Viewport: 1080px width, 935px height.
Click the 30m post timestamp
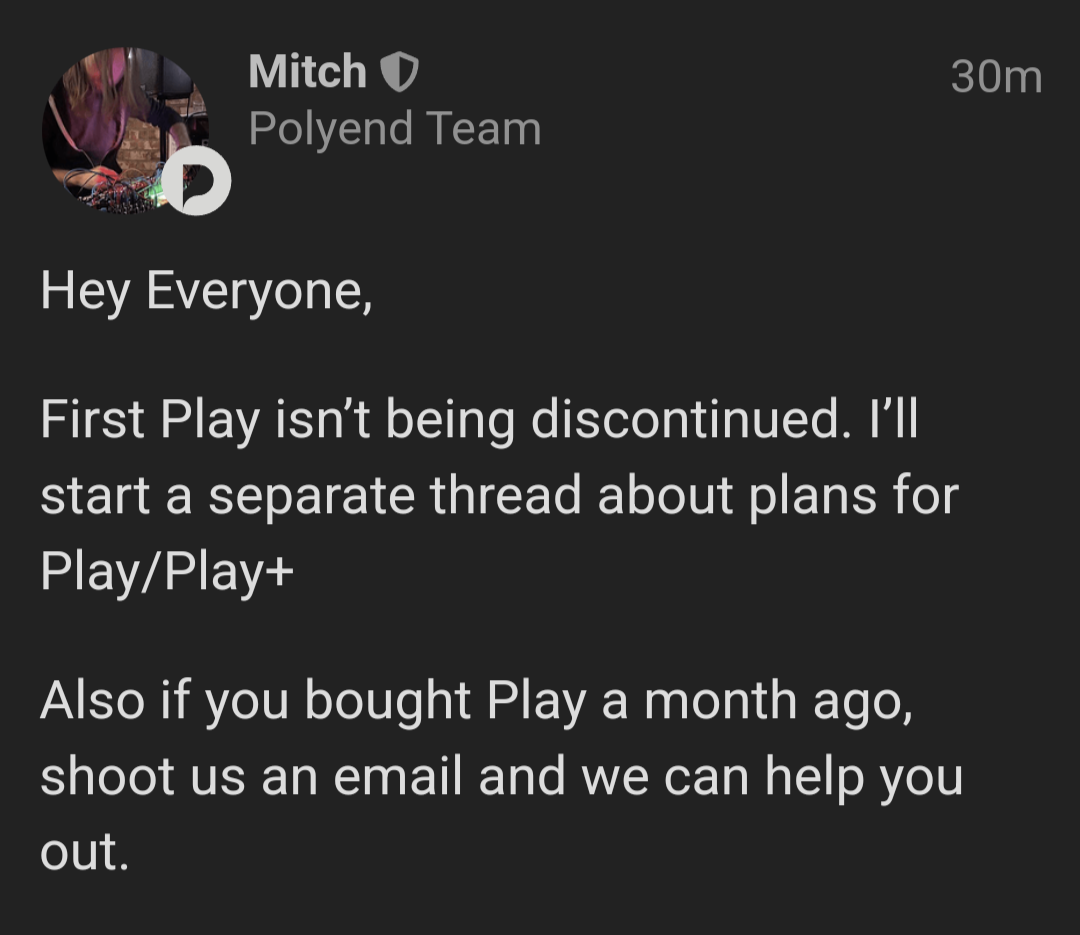(996, 76)
